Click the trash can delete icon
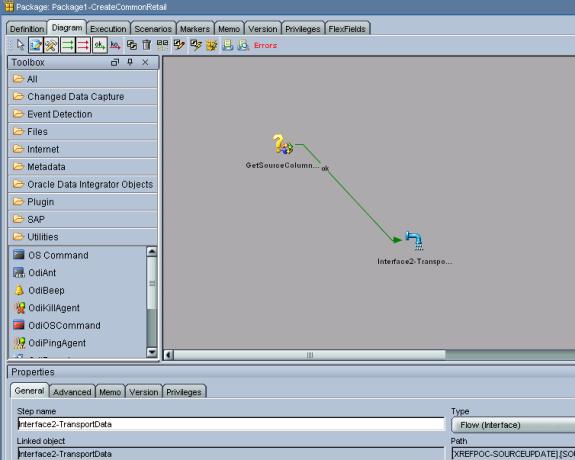575x460 pixels. click(x=147, y=45)
